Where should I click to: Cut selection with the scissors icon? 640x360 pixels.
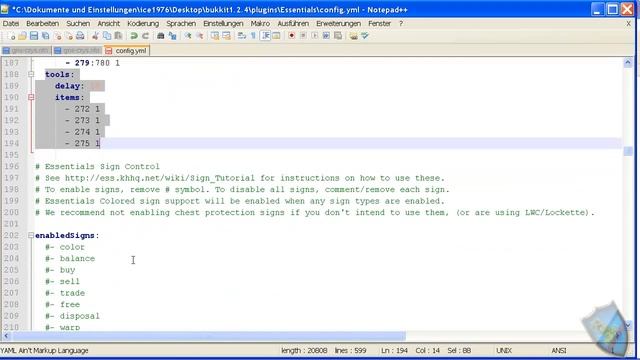[96, 36]
